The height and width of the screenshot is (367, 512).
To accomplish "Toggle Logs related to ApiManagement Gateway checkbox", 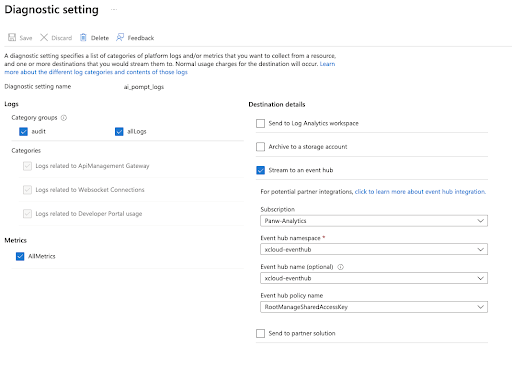I will (x=27, y=166).
